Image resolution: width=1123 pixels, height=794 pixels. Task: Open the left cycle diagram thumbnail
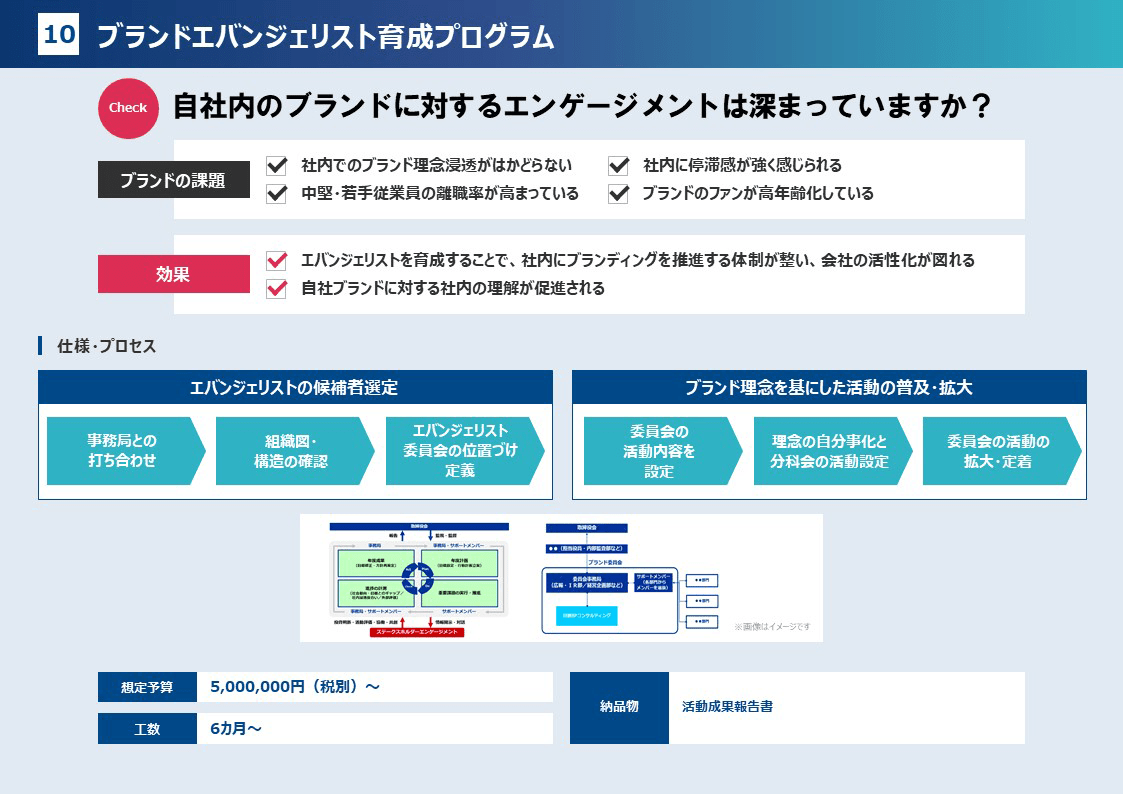[420, 578]
